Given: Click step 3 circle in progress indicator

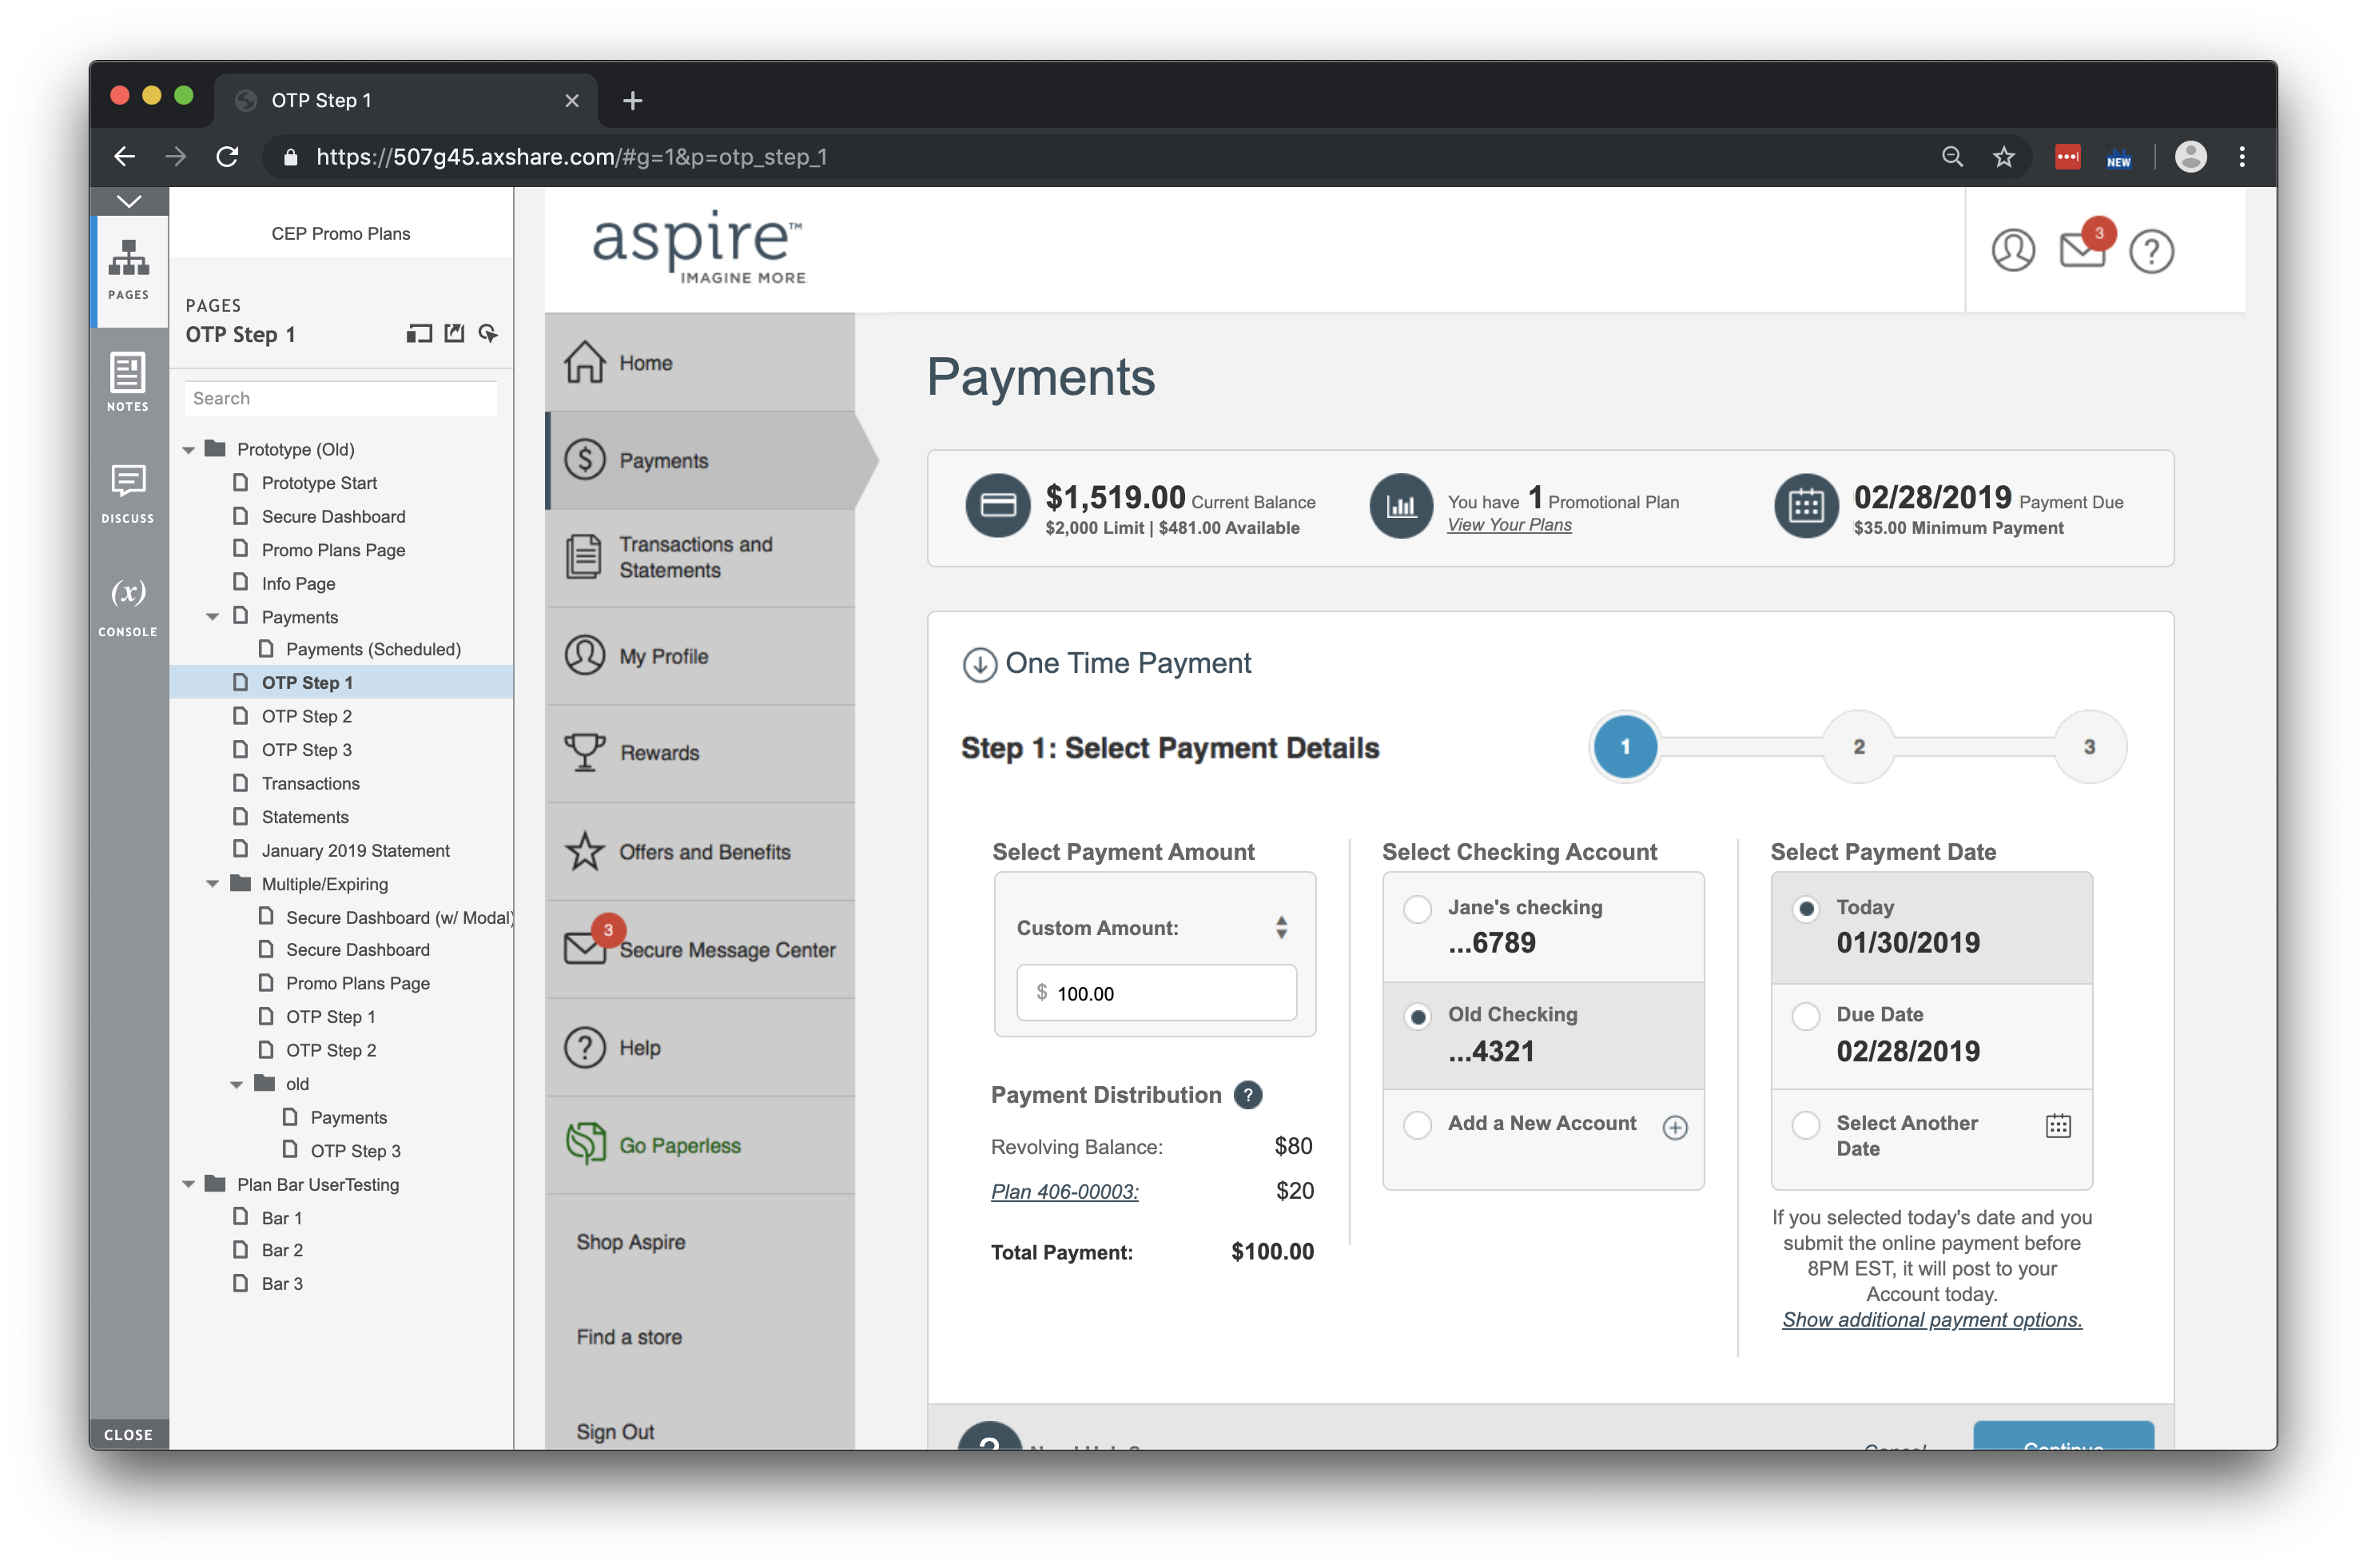Looking at the screenshot, I should coord(2088,746).
